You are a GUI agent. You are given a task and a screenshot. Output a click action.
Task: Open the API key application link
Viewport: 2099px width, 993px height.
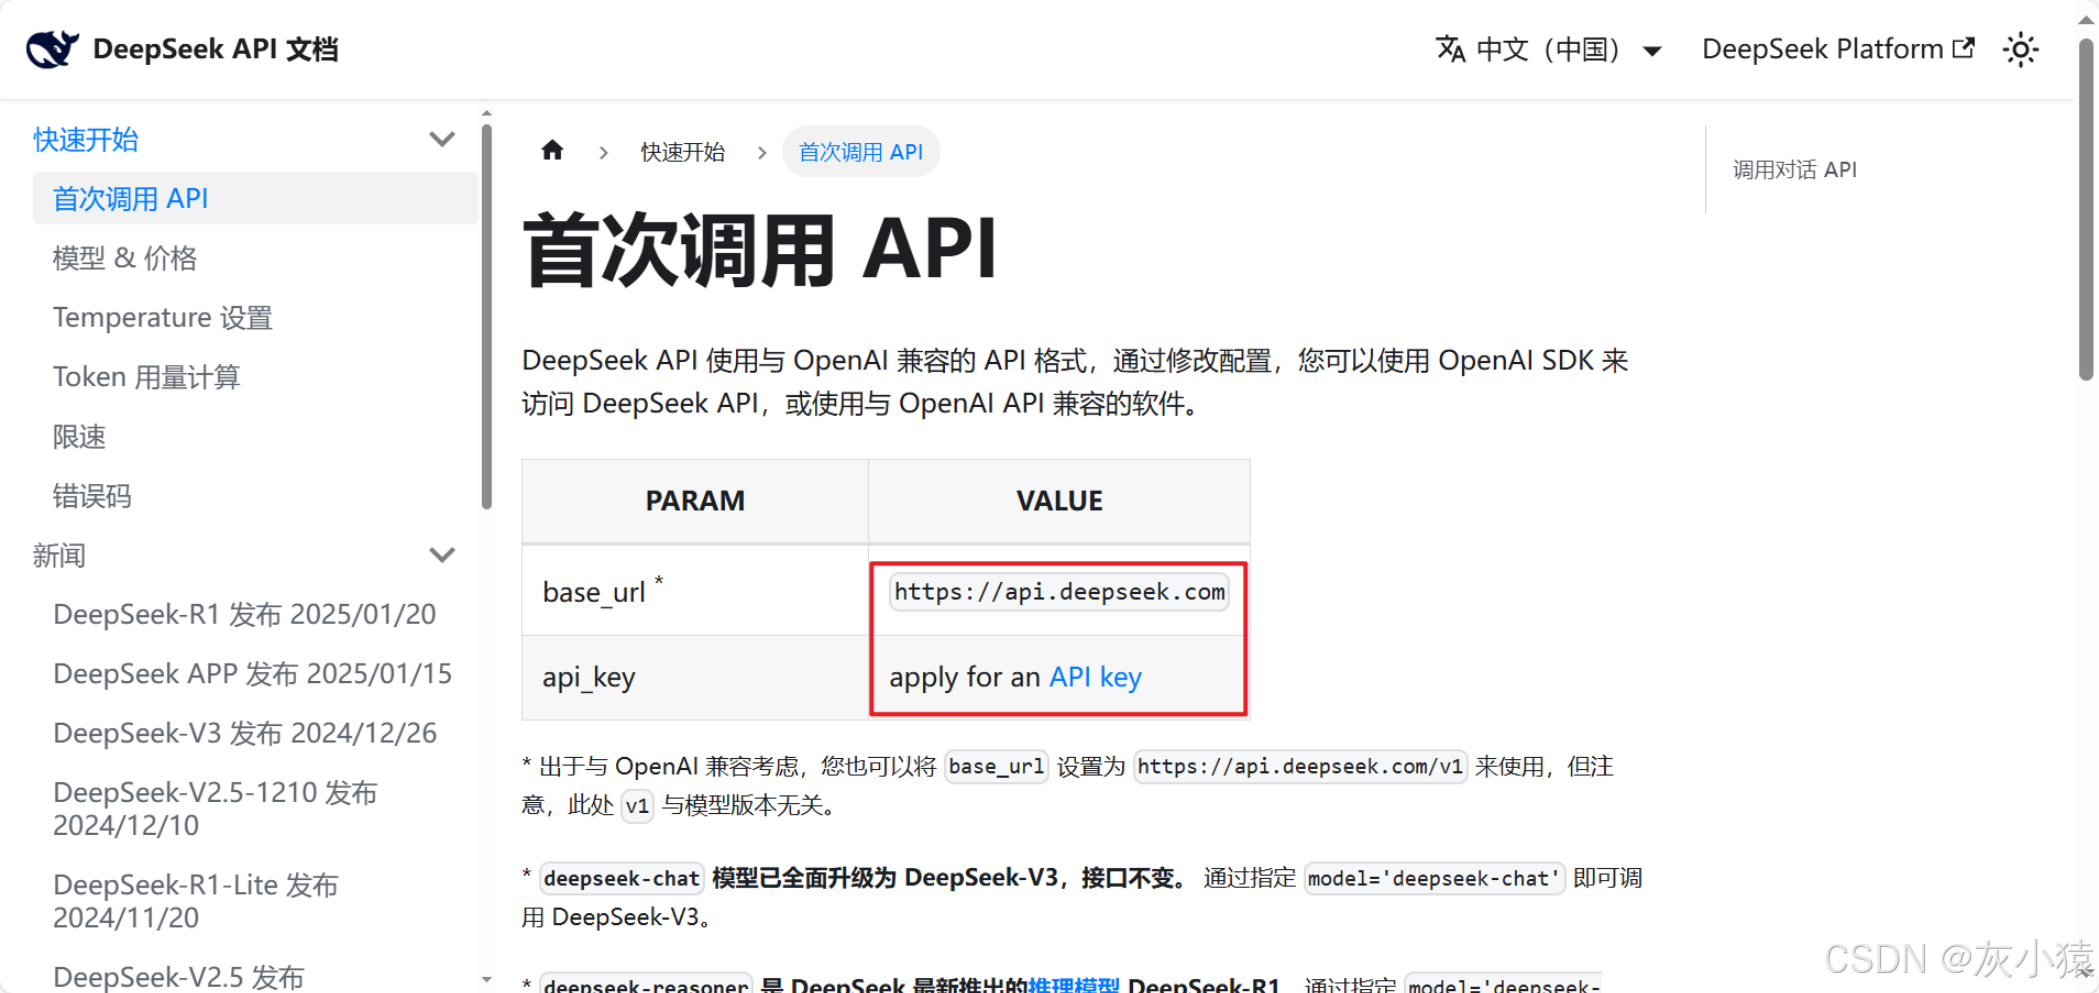(x=1095, y=677)
